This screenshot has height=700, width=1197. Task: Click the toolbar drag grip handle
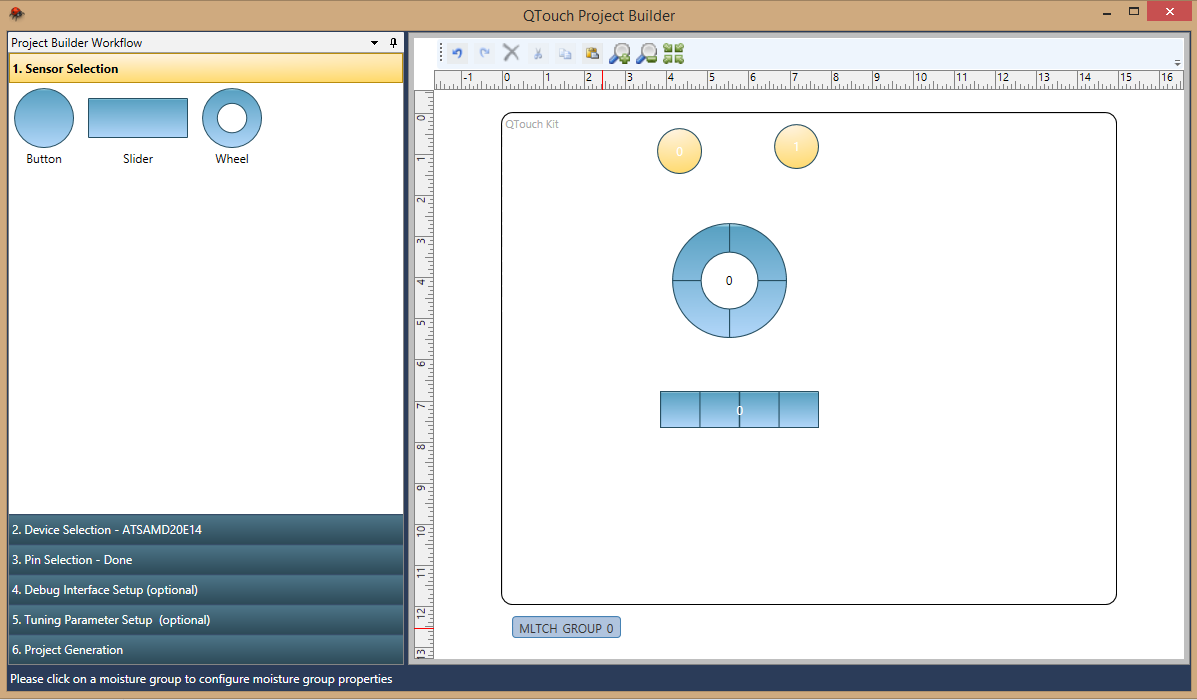click(x=441, y=53)
